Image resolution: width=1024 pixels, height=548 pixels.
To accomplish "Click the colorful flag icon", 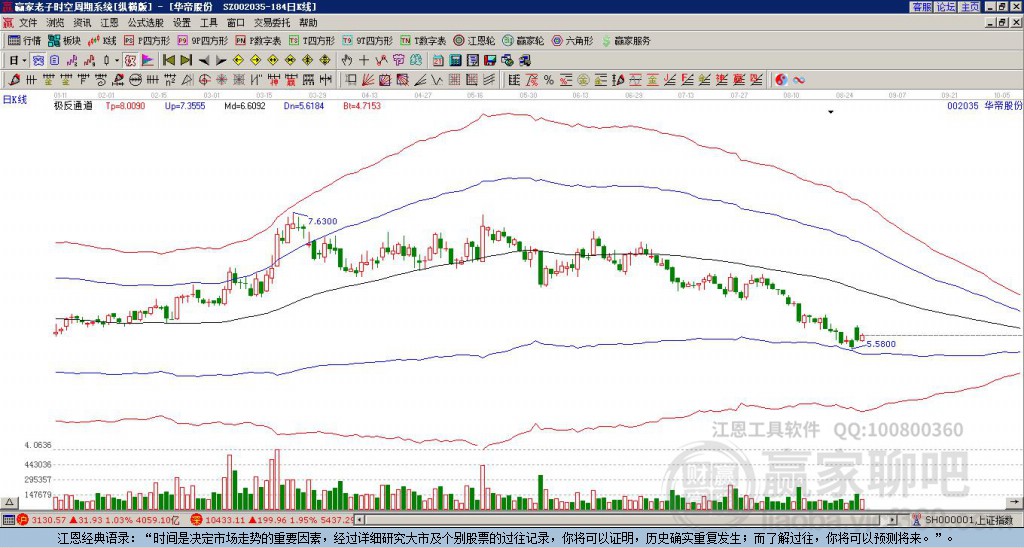I will [x=148, y=61].
